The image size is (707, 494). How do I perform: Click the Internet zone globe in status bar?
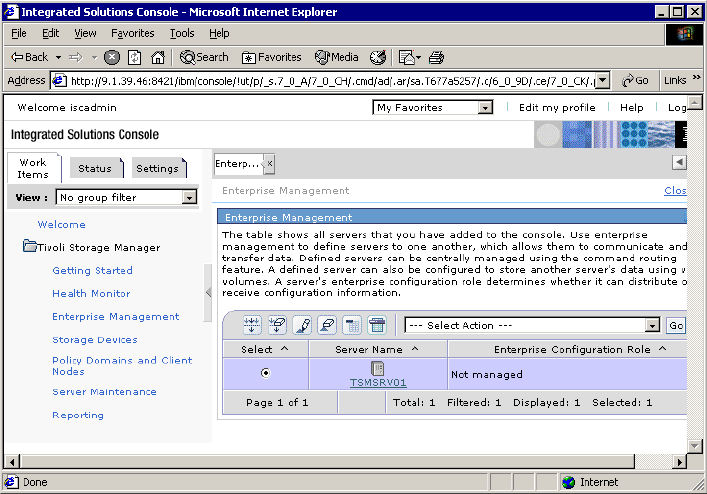569,482
